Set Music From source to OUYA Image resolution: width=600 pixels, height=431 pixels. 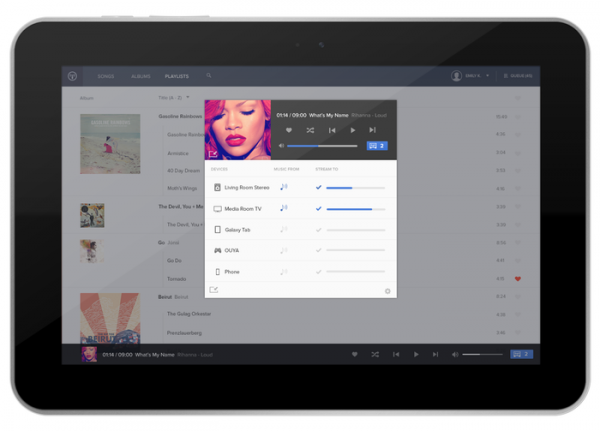[284, 250]
